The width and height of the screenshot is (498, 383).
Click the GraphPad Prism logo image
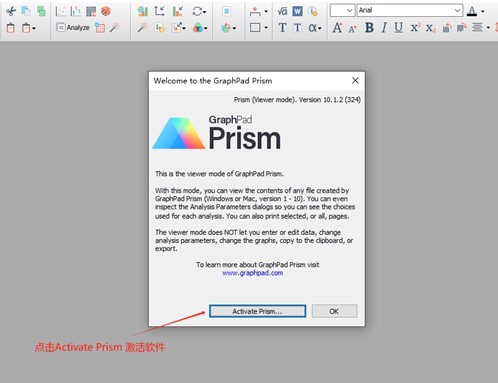coord(217,133)
